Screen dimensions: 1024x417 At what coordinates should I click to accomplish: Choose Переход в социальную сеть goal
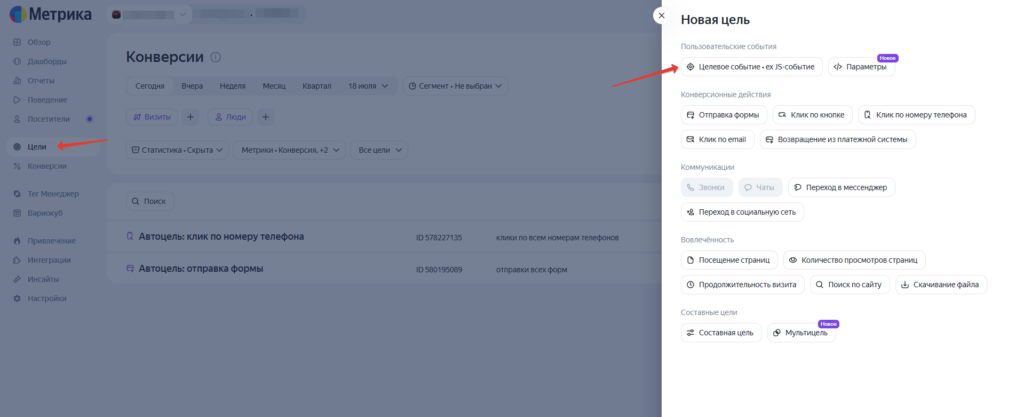(x=742, y=212)
